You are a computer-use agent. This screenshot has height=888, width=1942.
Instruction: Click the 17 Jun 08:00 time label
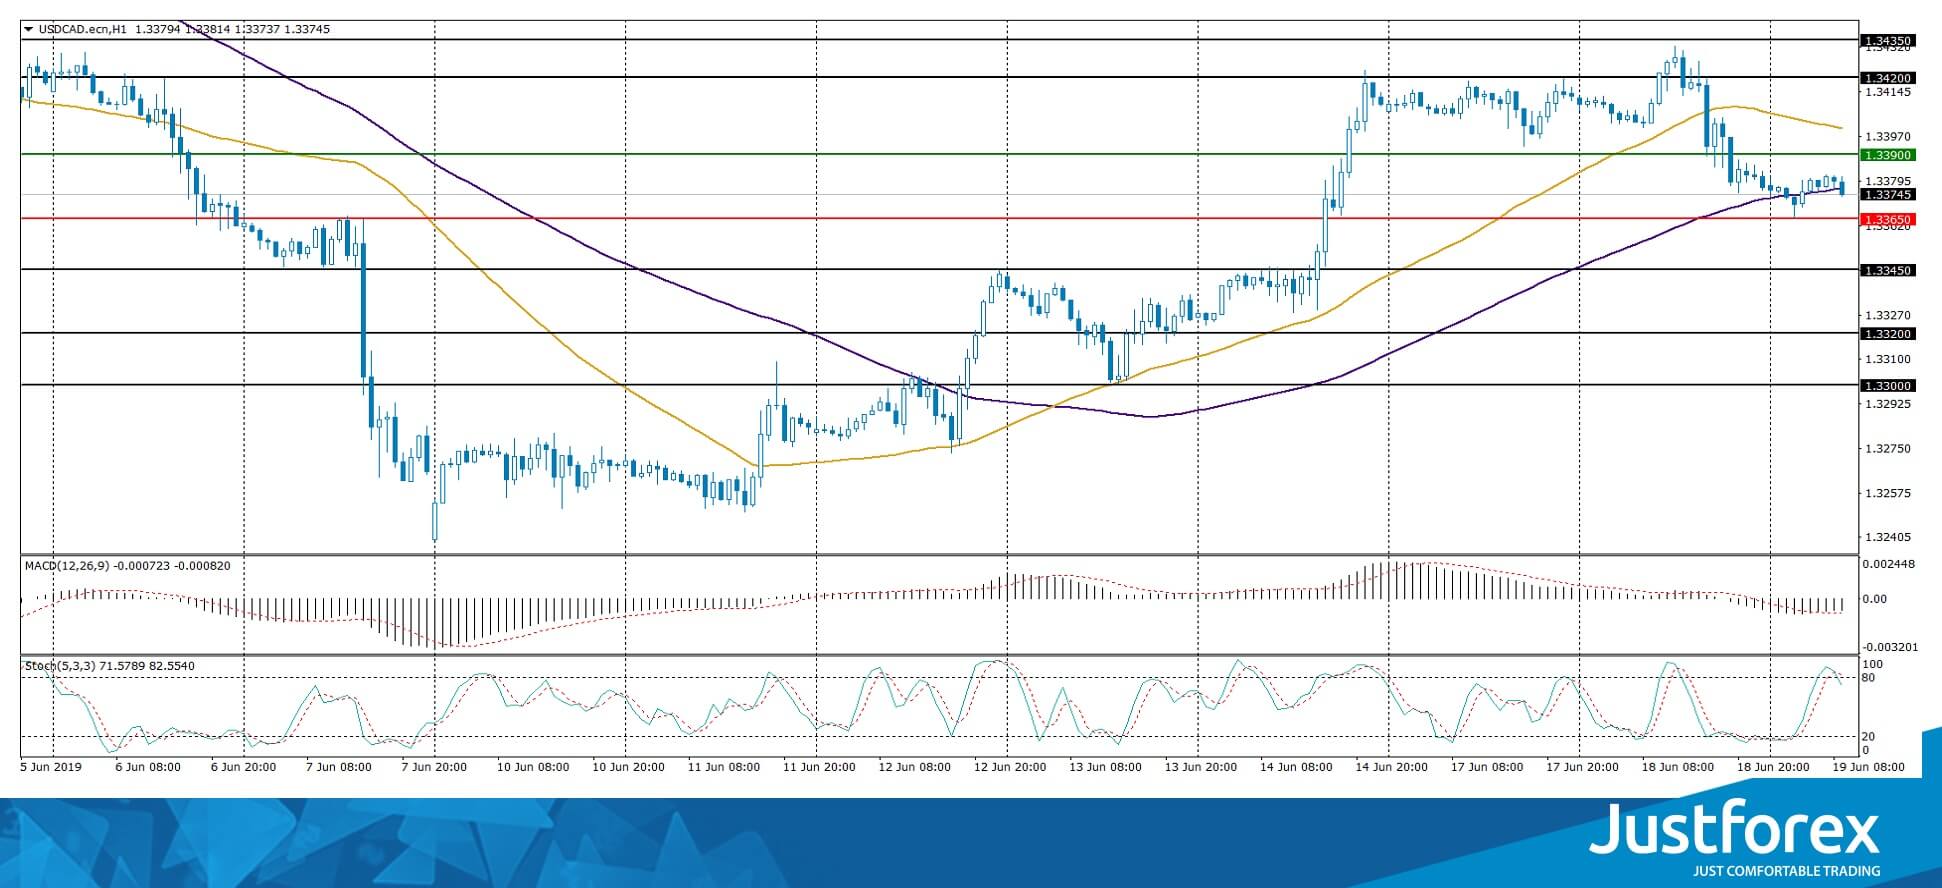click(x=1487, y=768)
